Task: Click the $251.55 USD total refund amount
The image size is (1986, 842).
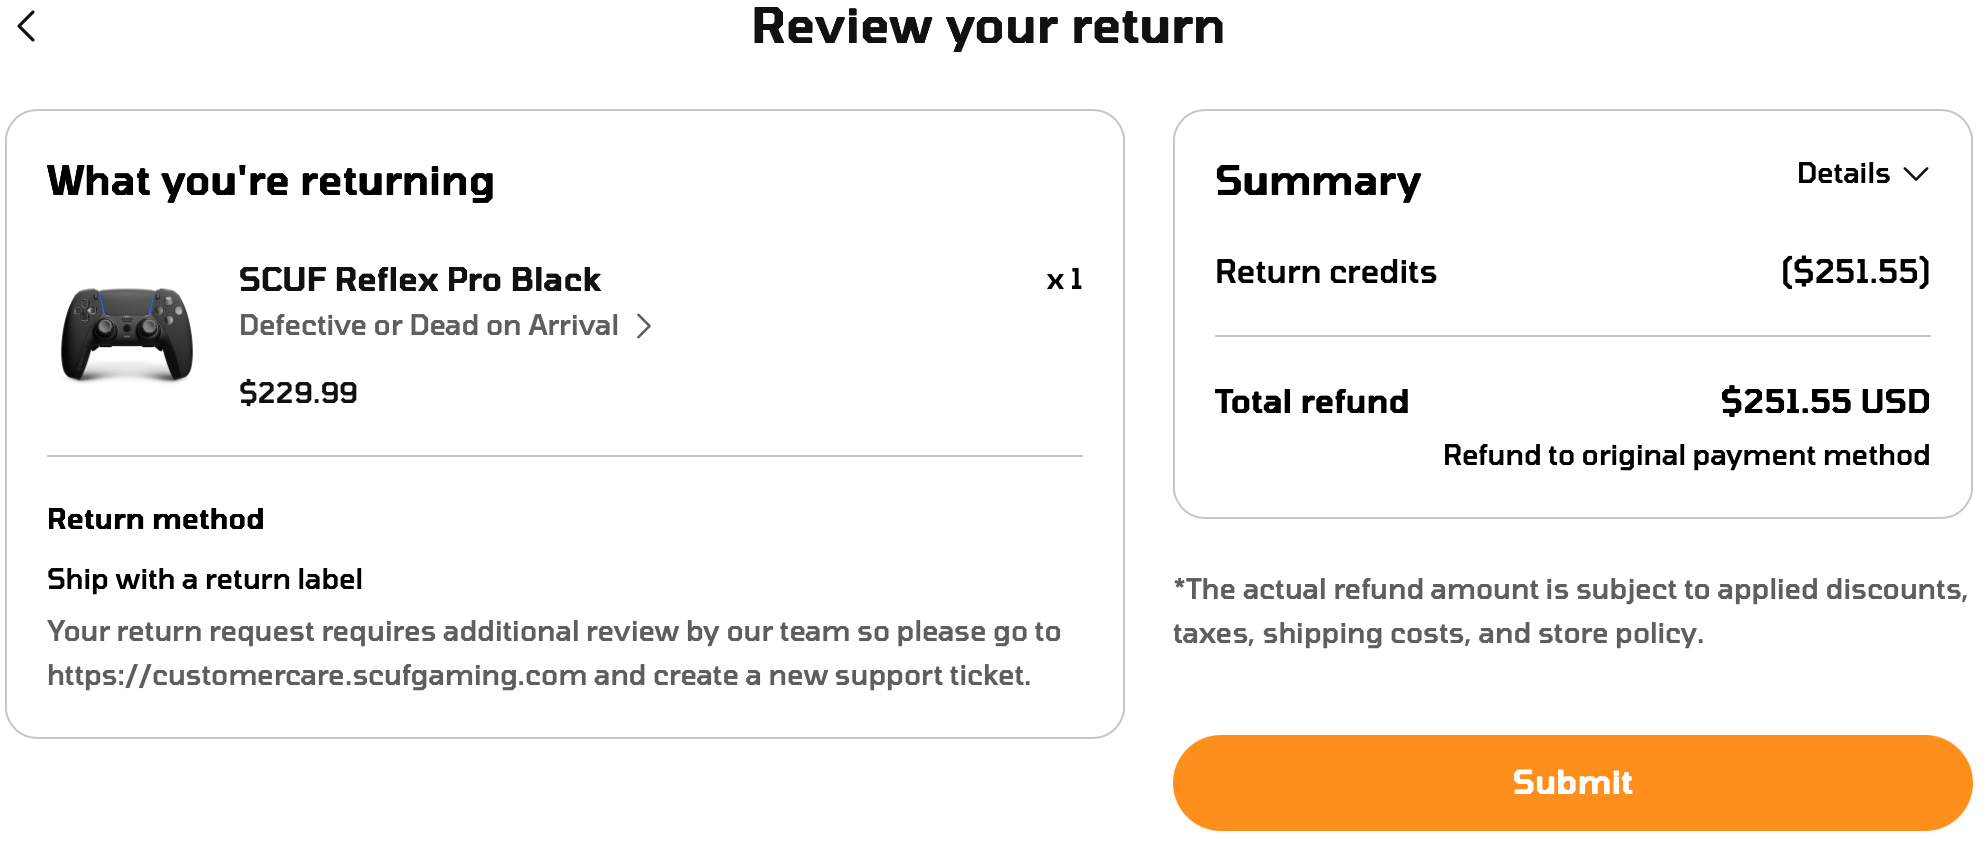Action: [x=1824, y=402]
